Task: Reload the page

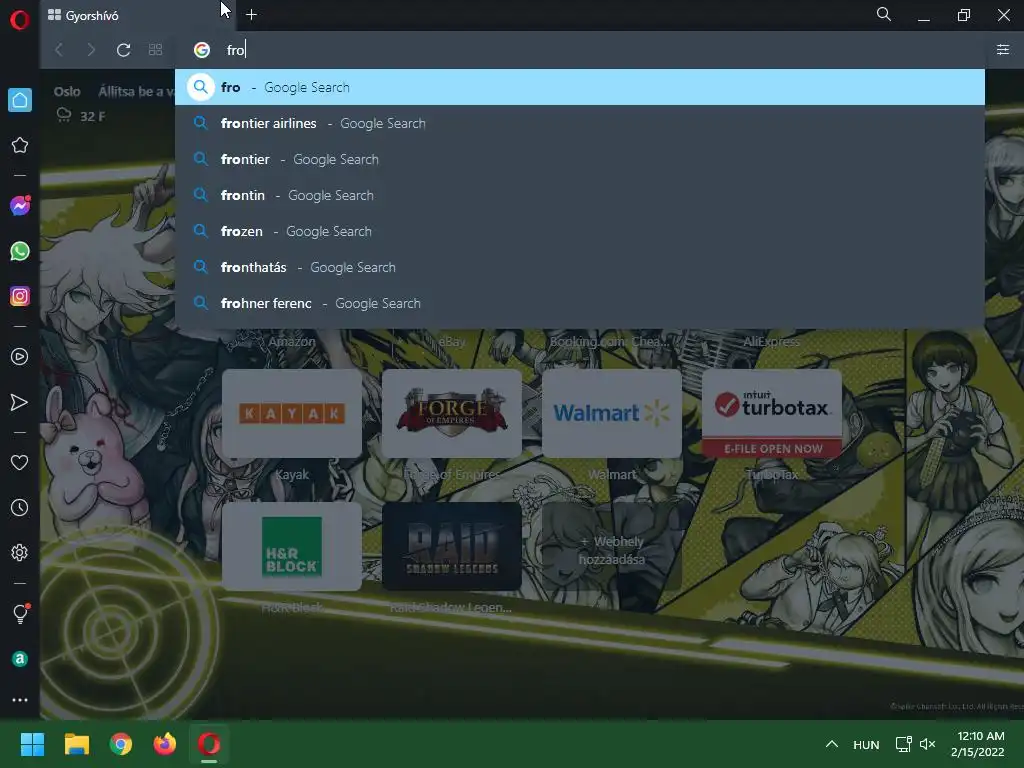Action: click(x=123, y=50)
